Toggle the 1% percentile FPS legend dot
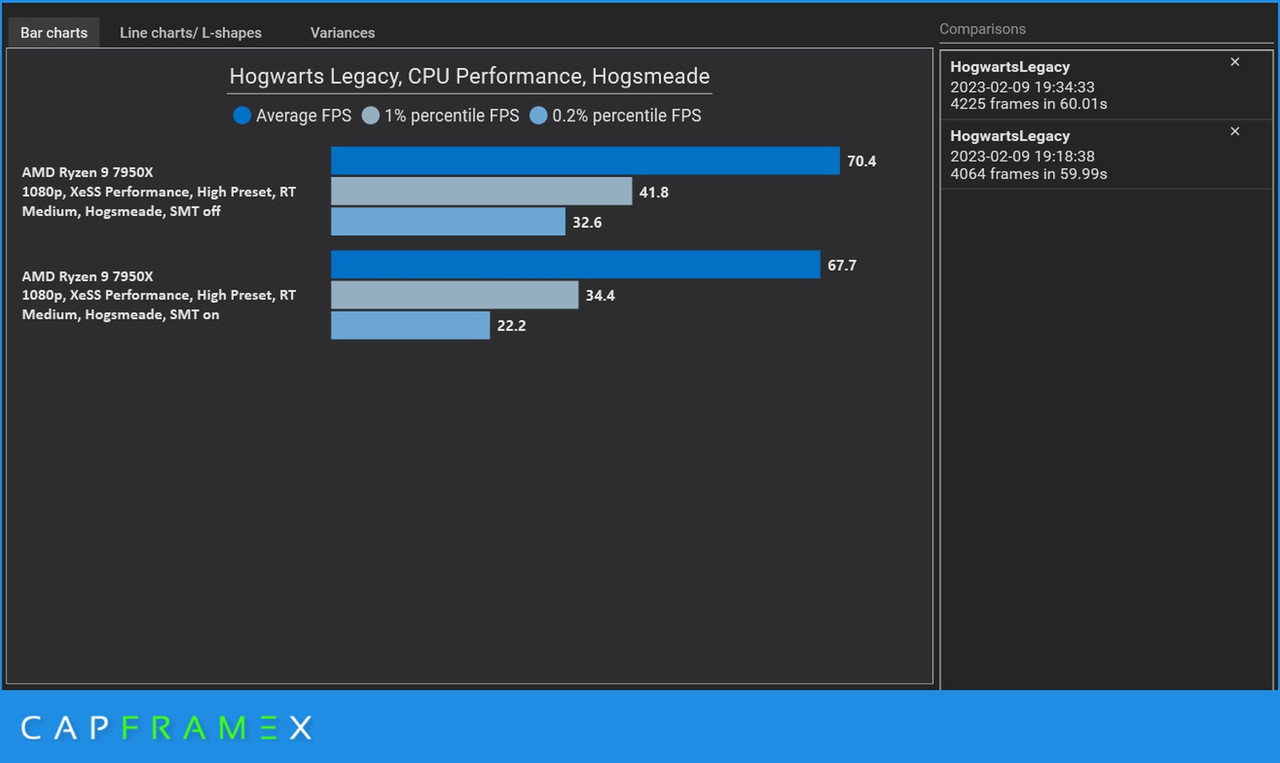Image resolution: width=1280 pixels, height=763 pixels. coord(370,116)
